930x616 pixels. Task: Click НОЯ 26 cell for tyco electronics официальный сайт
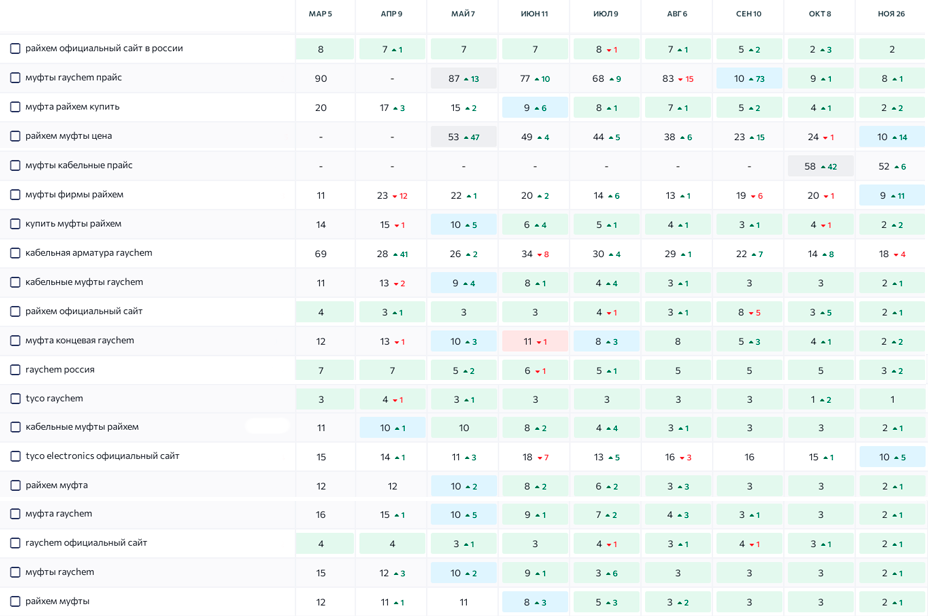pos(891,457)
